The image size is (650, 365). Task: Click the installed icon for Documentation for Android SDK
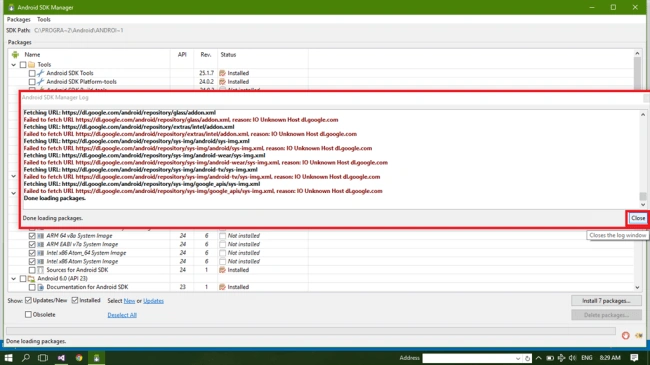222,287
